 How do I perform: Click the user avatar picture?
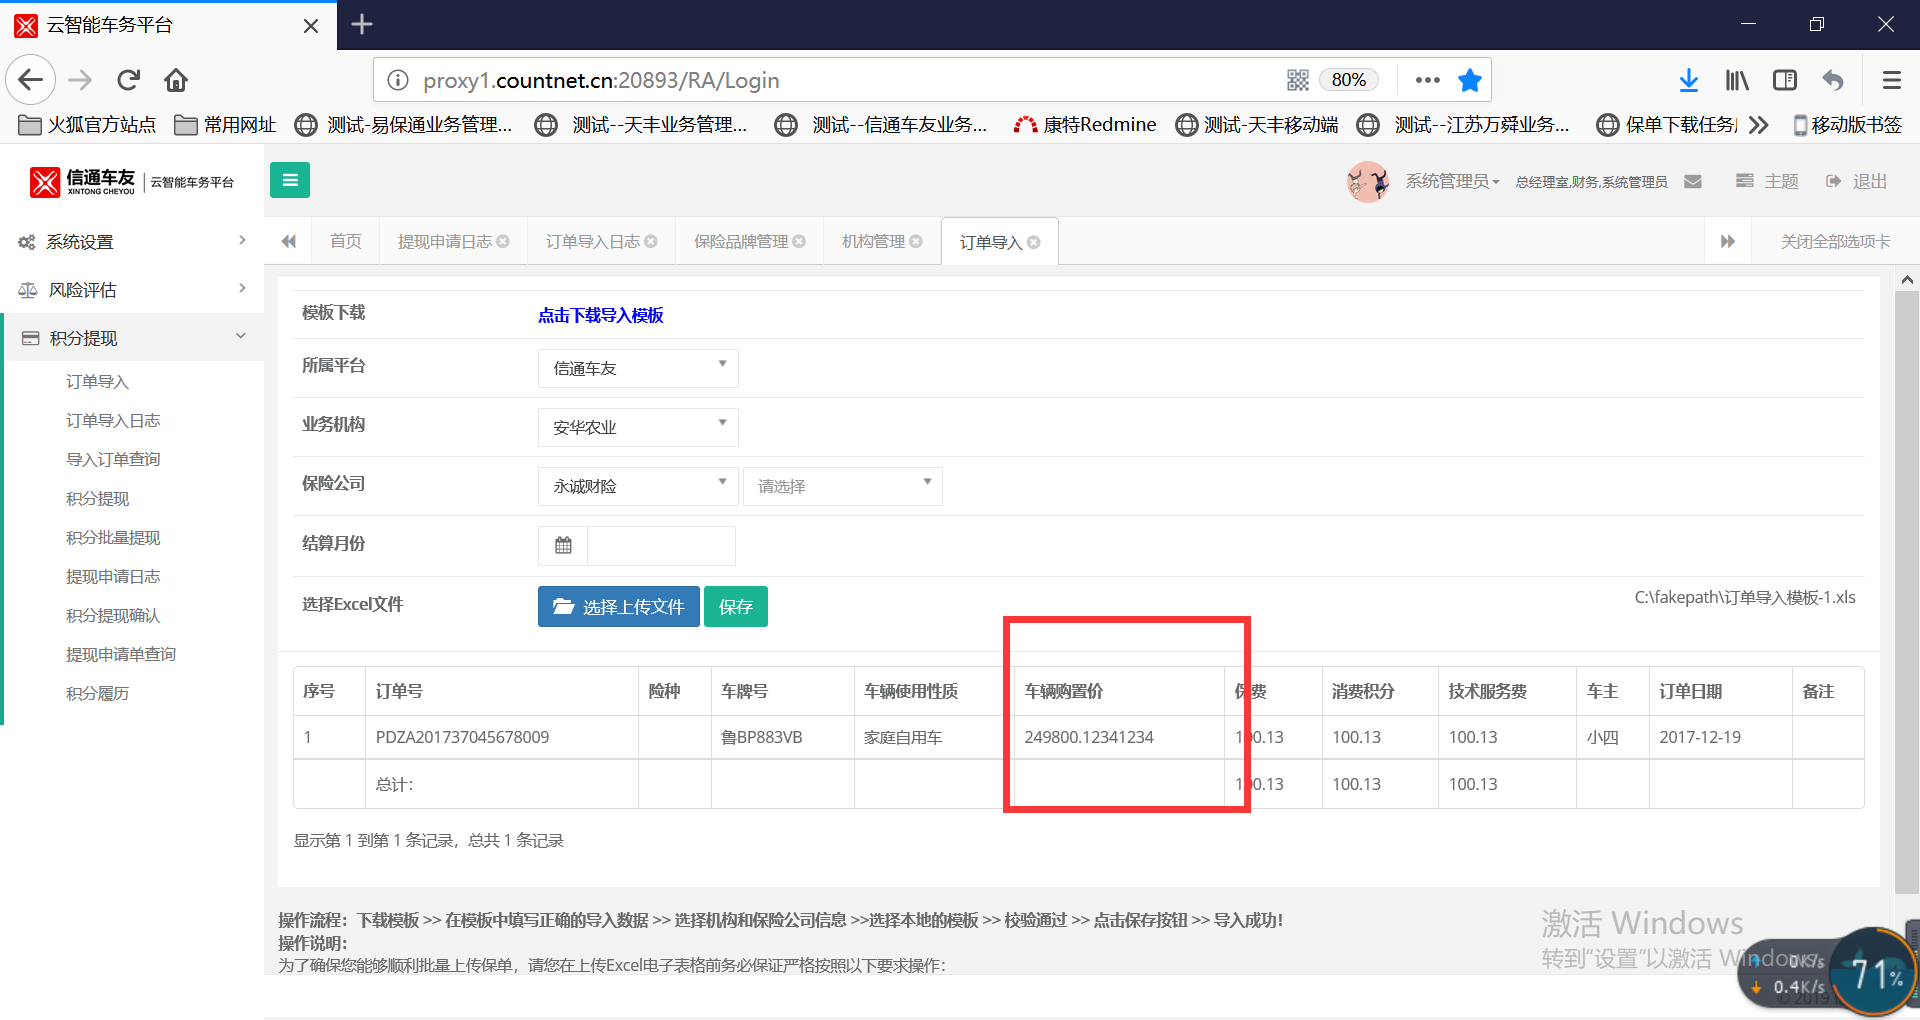tap(1367, 181)
